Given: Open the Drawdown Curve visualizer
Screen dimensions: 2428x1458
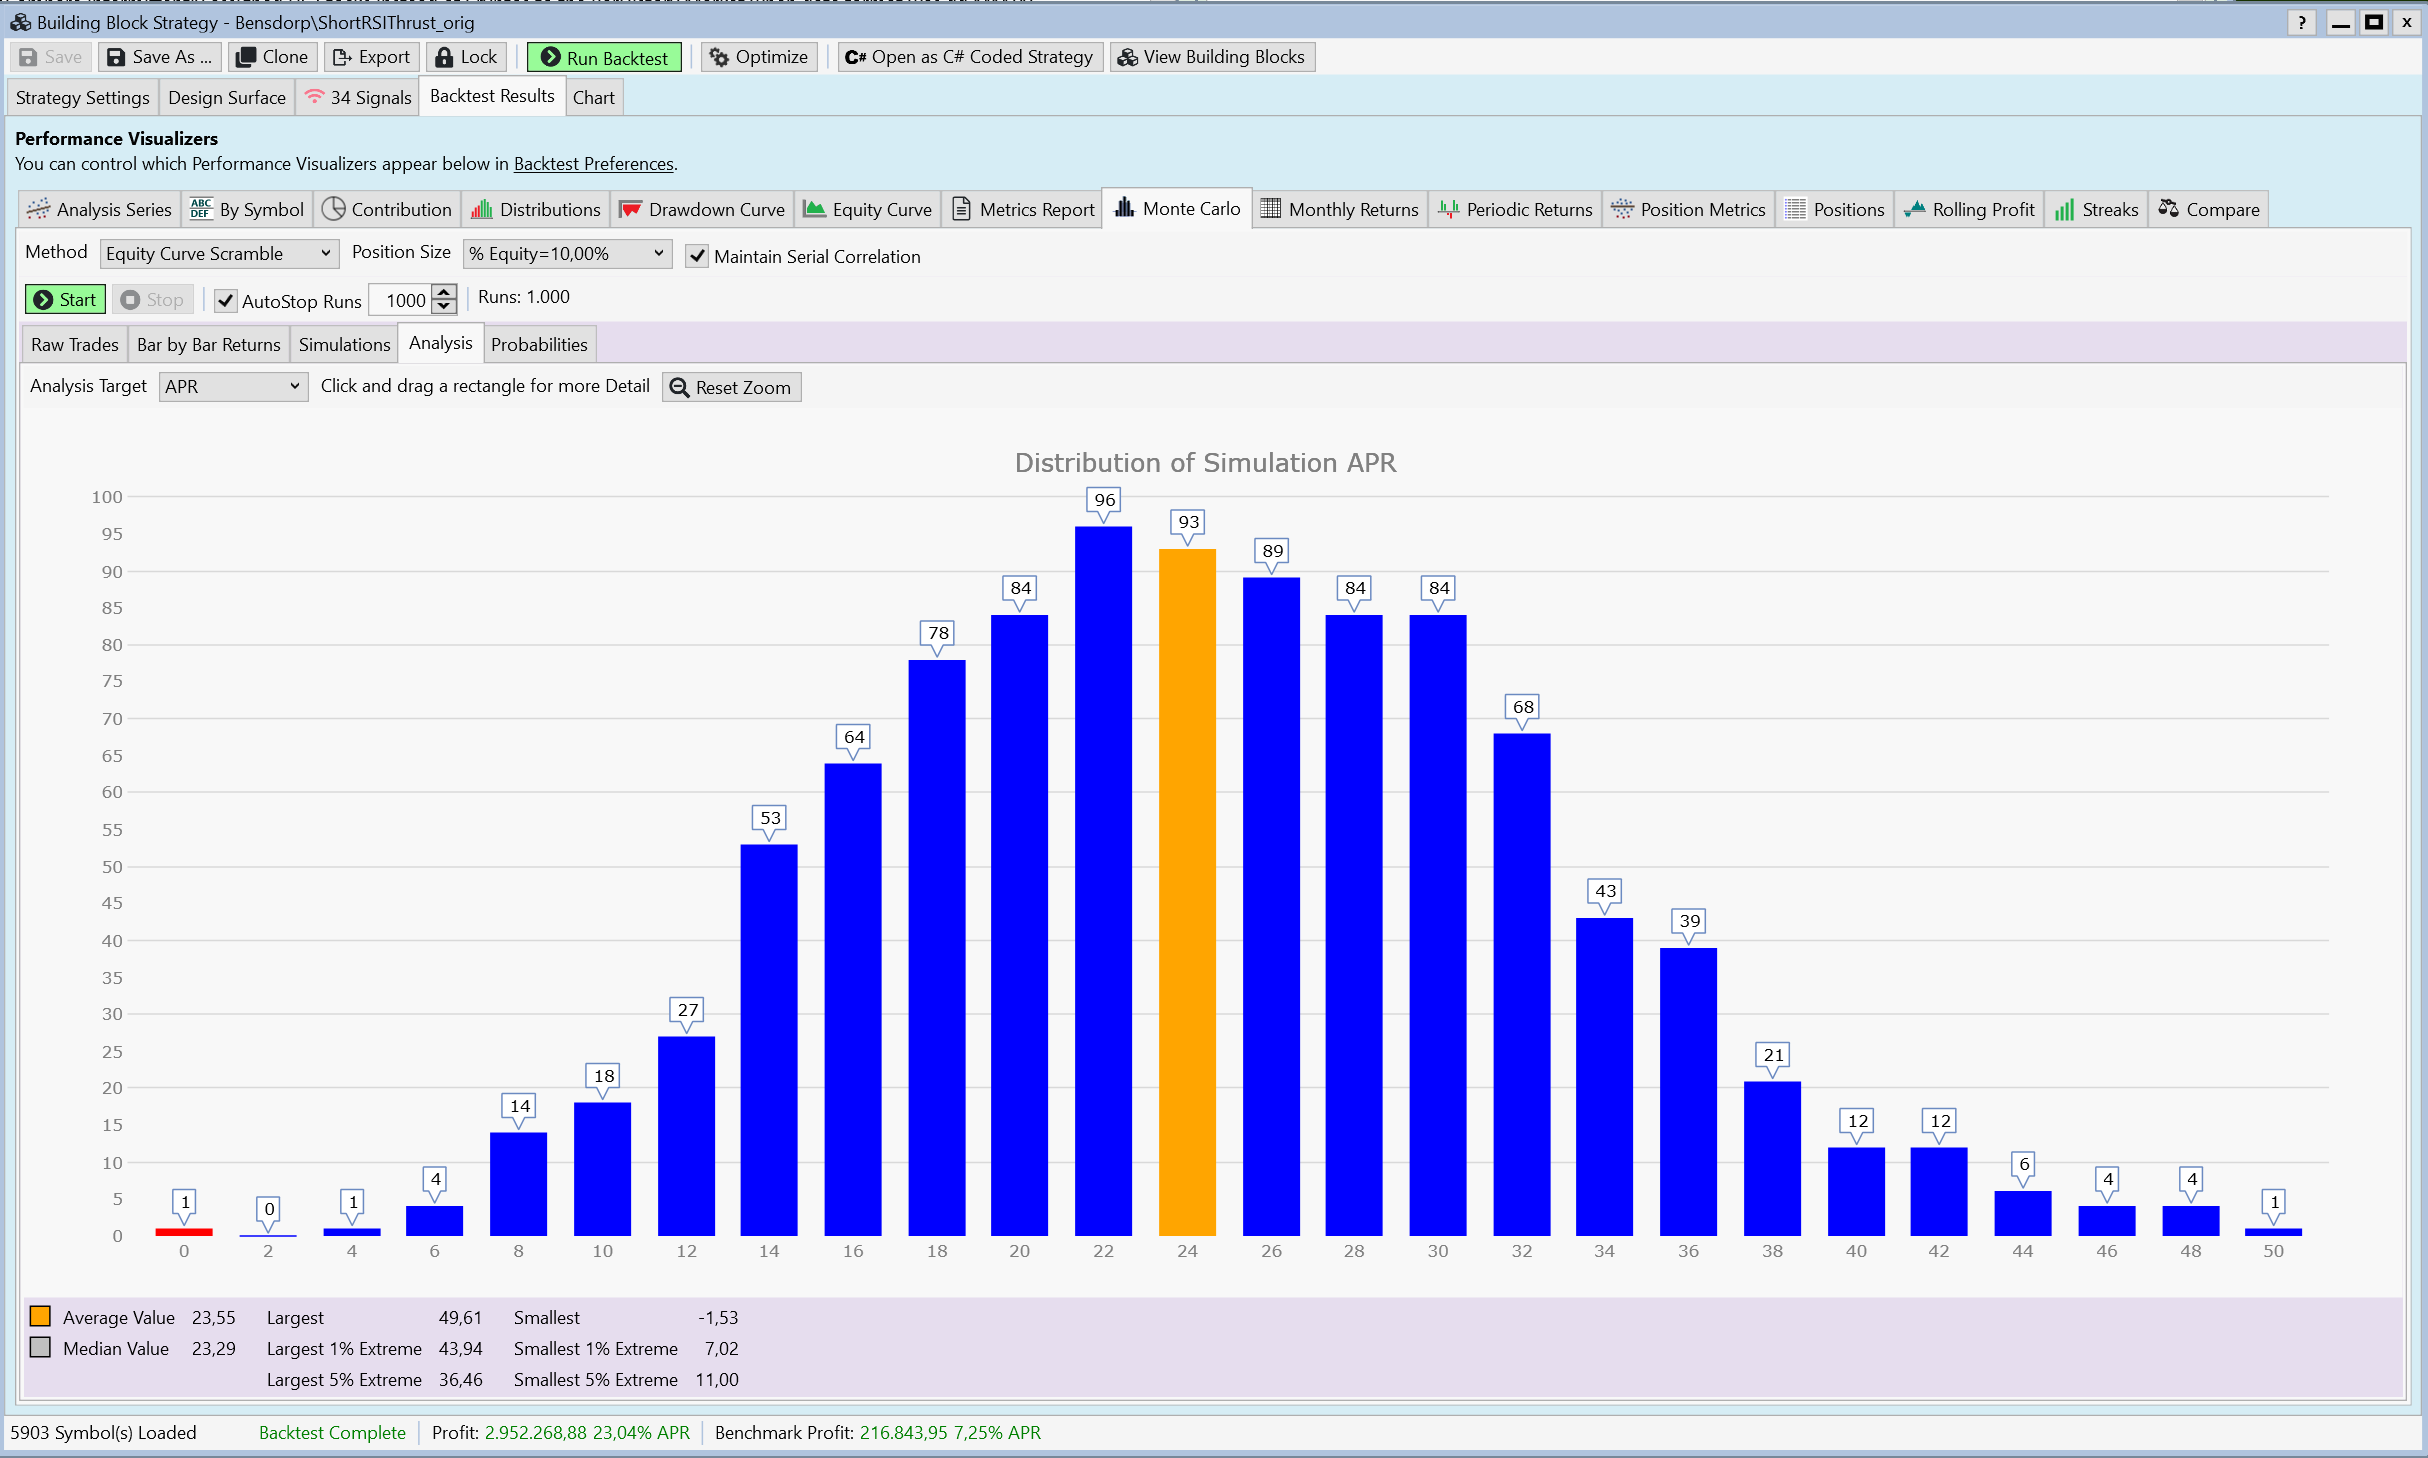Looking at the screenshot, I should click(702, 209).
